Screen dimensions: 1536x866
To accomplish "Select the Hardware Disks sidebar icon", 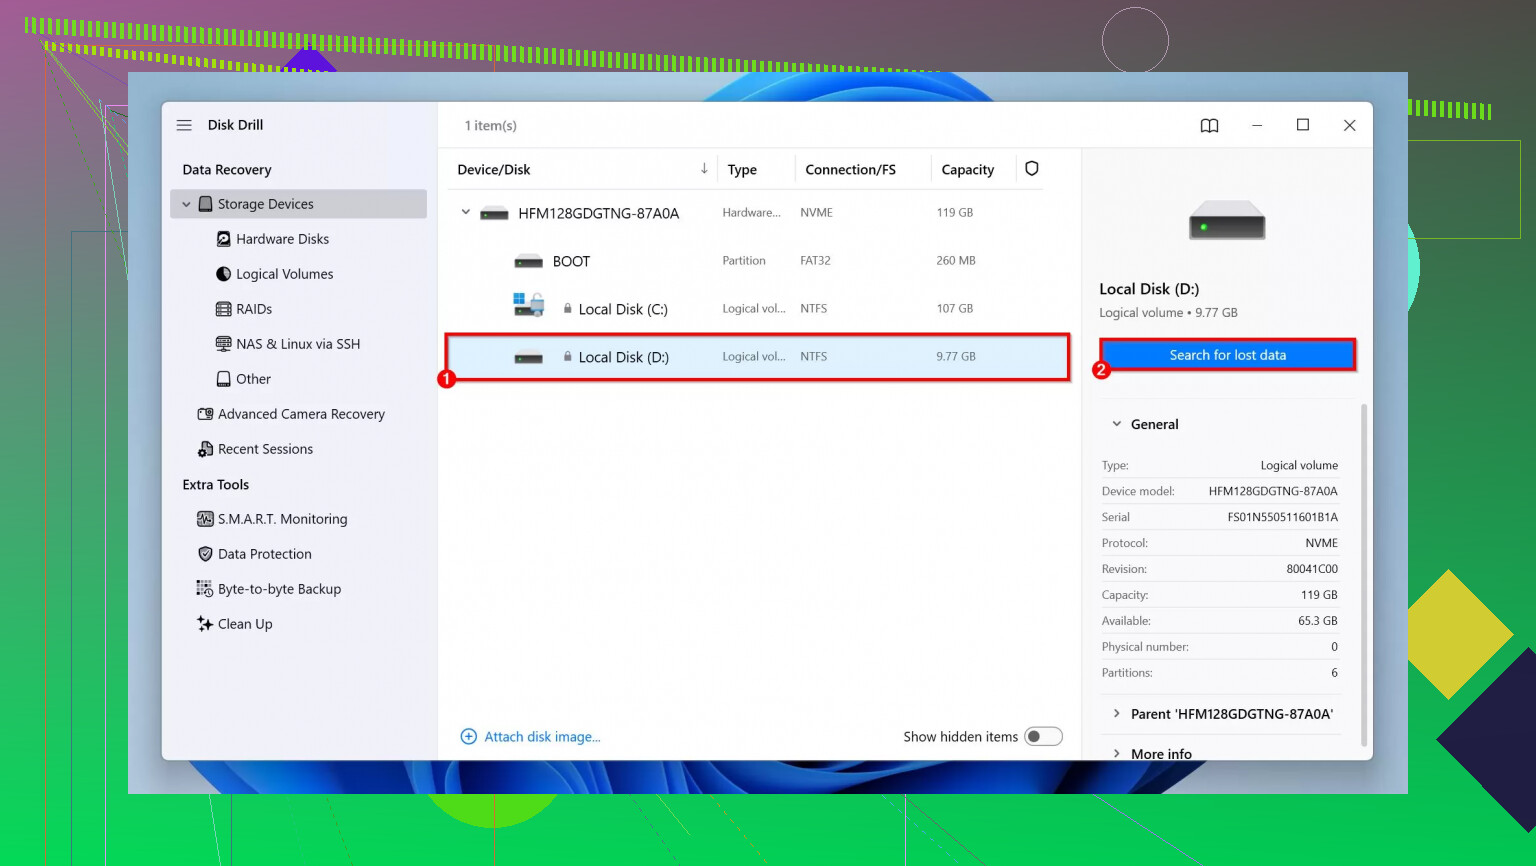I will tap(222, 238).
